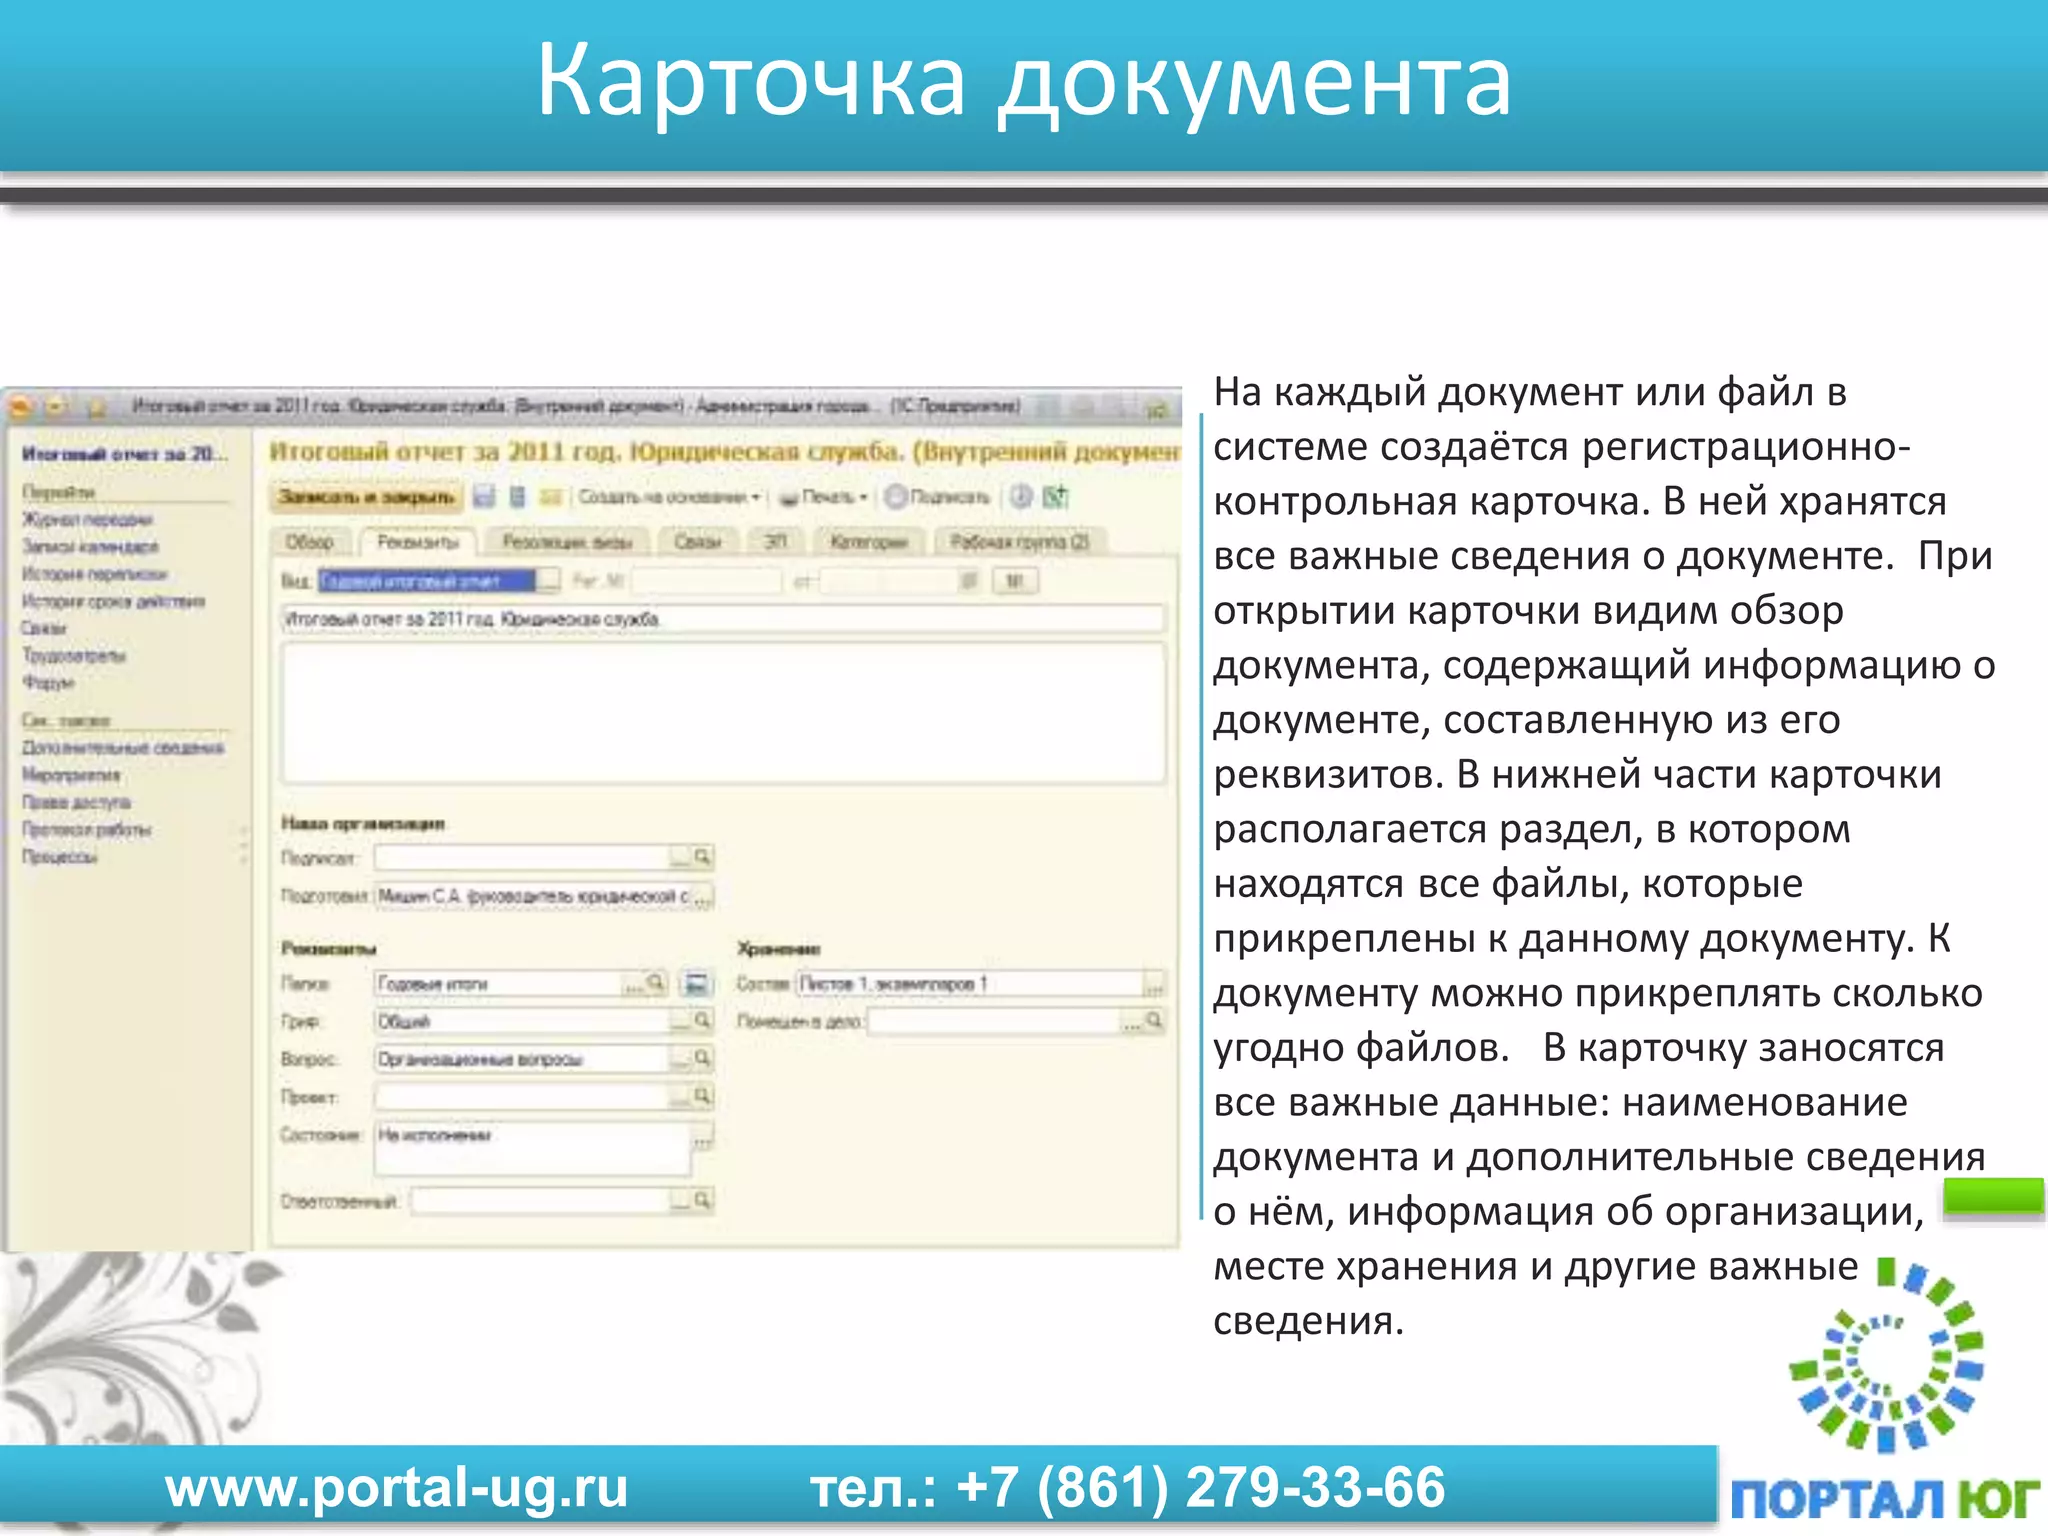
Task: Open 'Связи' link in the left panel
Action: coord(45,628)
